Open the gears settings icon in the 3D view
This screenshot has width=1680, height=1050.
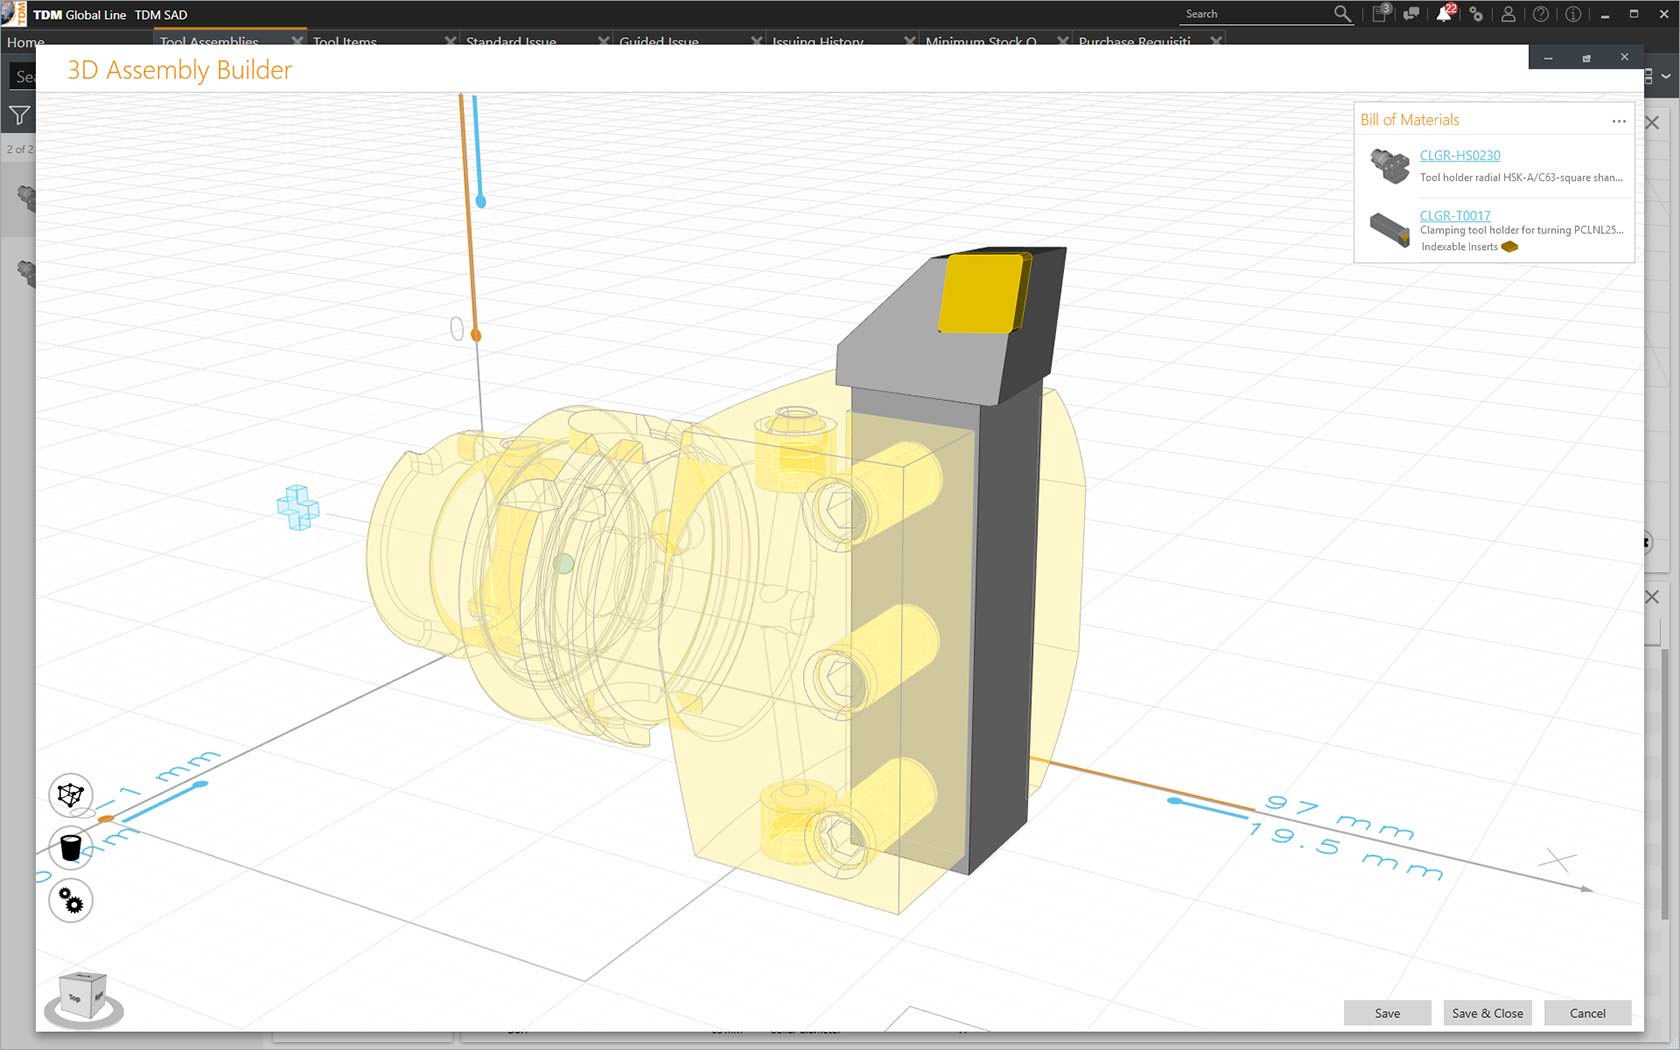70,901
